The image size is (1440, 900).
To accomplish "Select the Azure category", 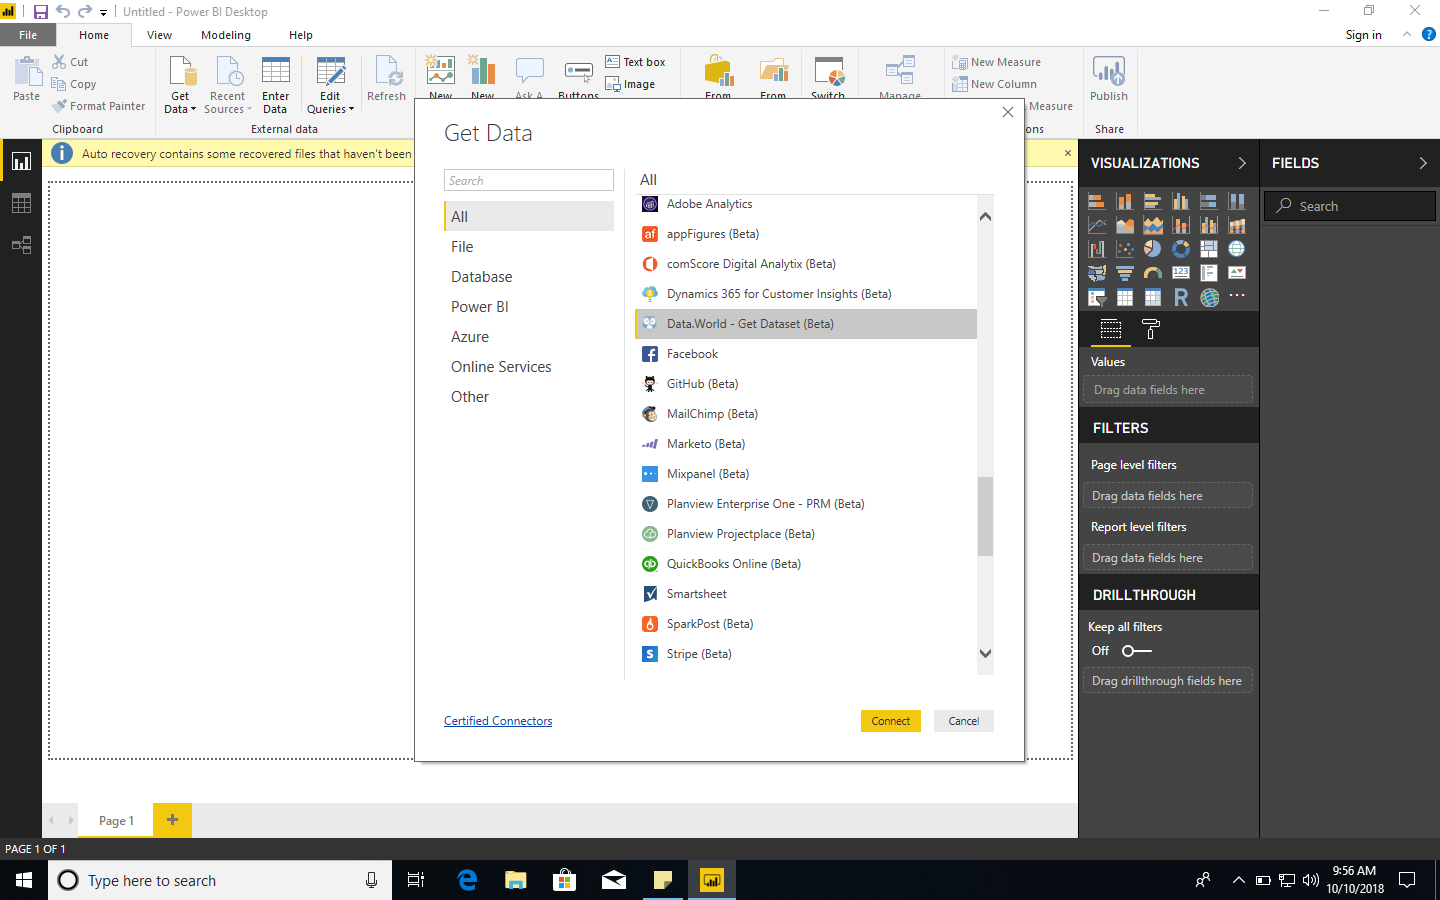I will (529, 337).
